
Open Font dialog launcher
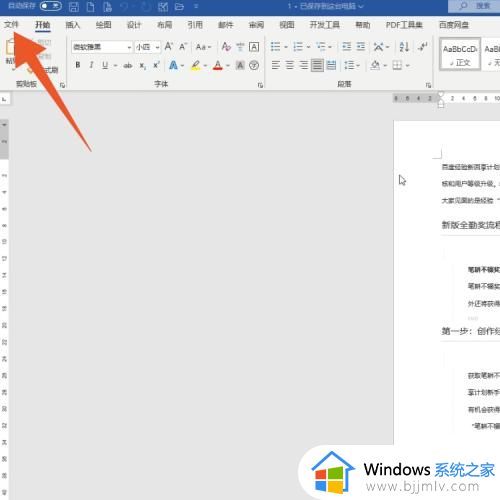coord(260,85)
